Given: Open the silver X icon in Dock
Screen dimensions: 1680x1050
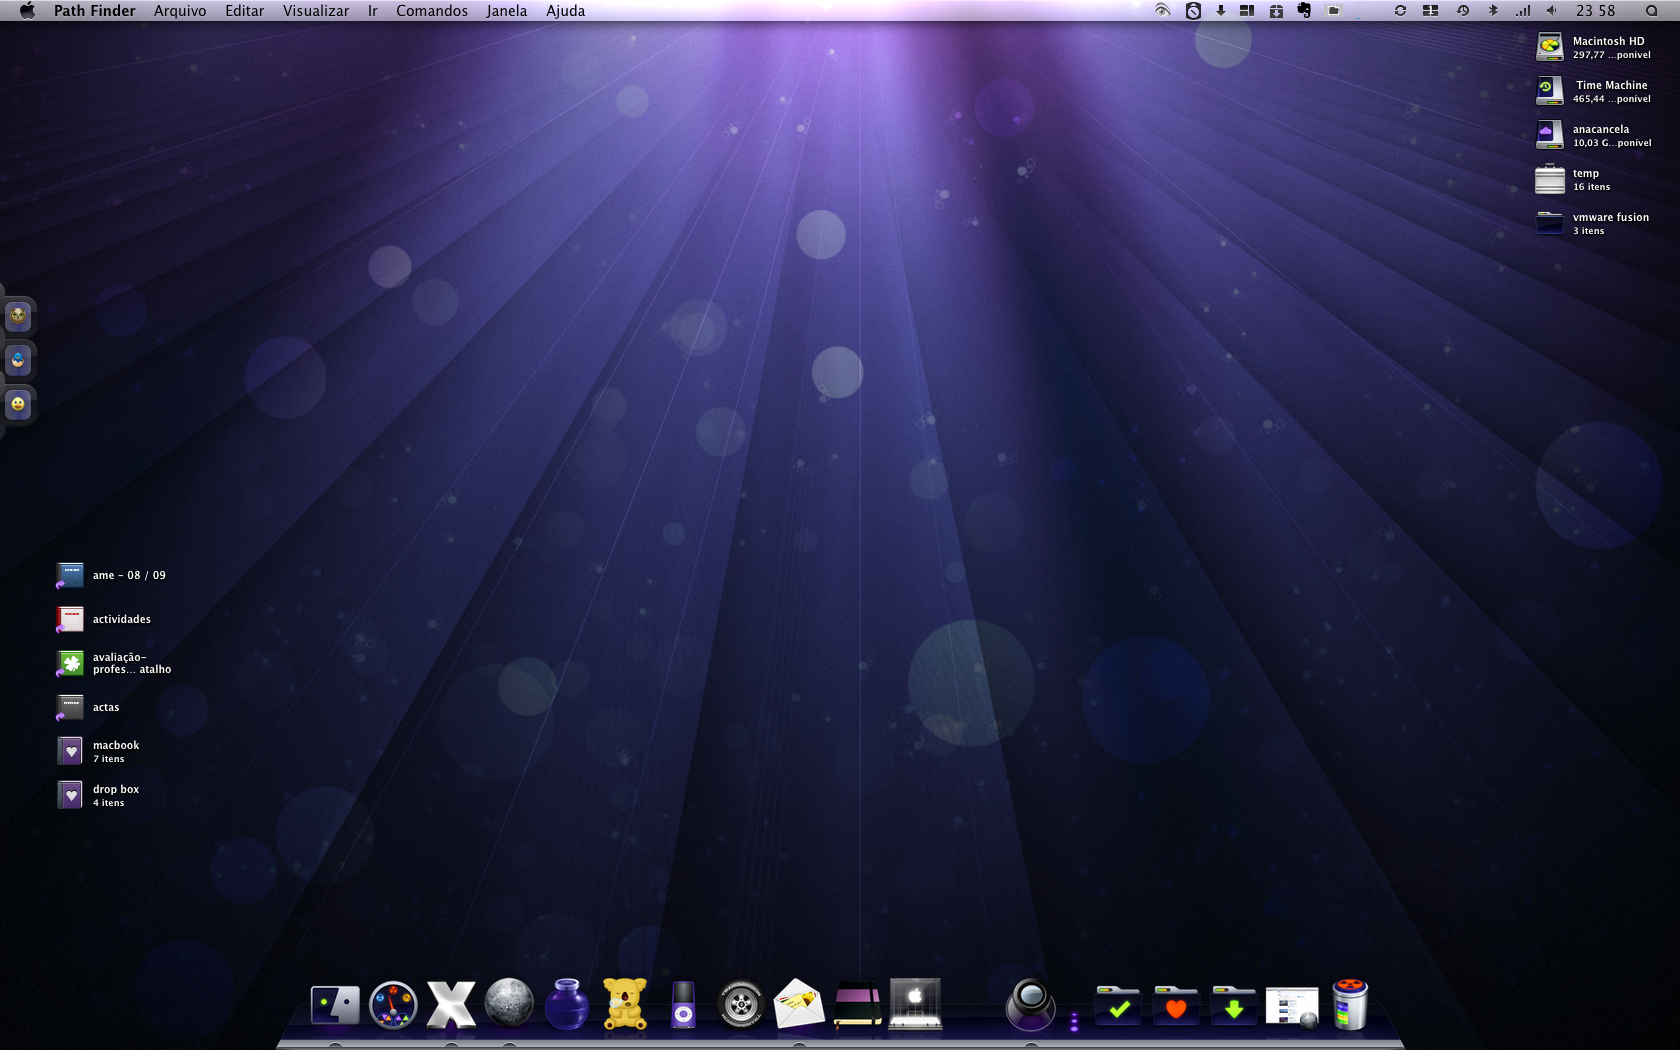Looking at the screenshot, I should click(451, 1004).
